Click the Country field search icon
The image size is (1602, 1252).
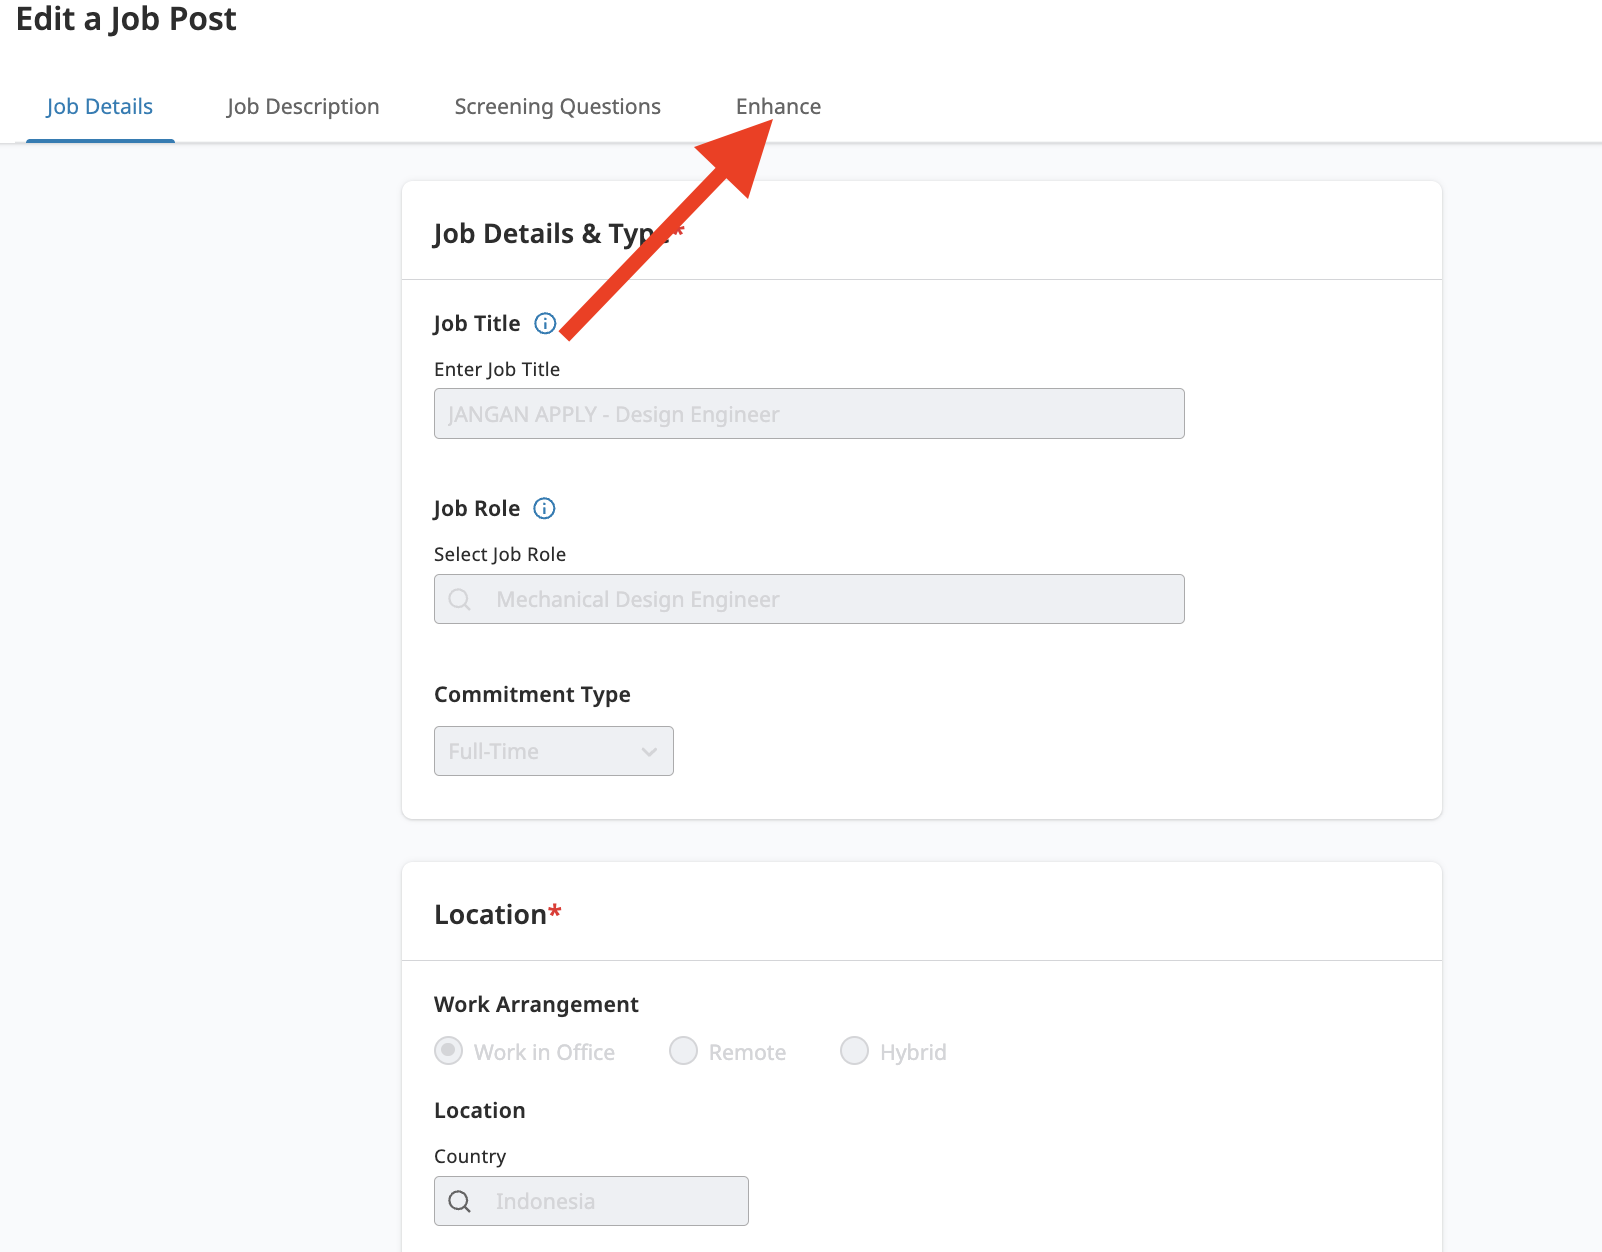pos(459,1201)
